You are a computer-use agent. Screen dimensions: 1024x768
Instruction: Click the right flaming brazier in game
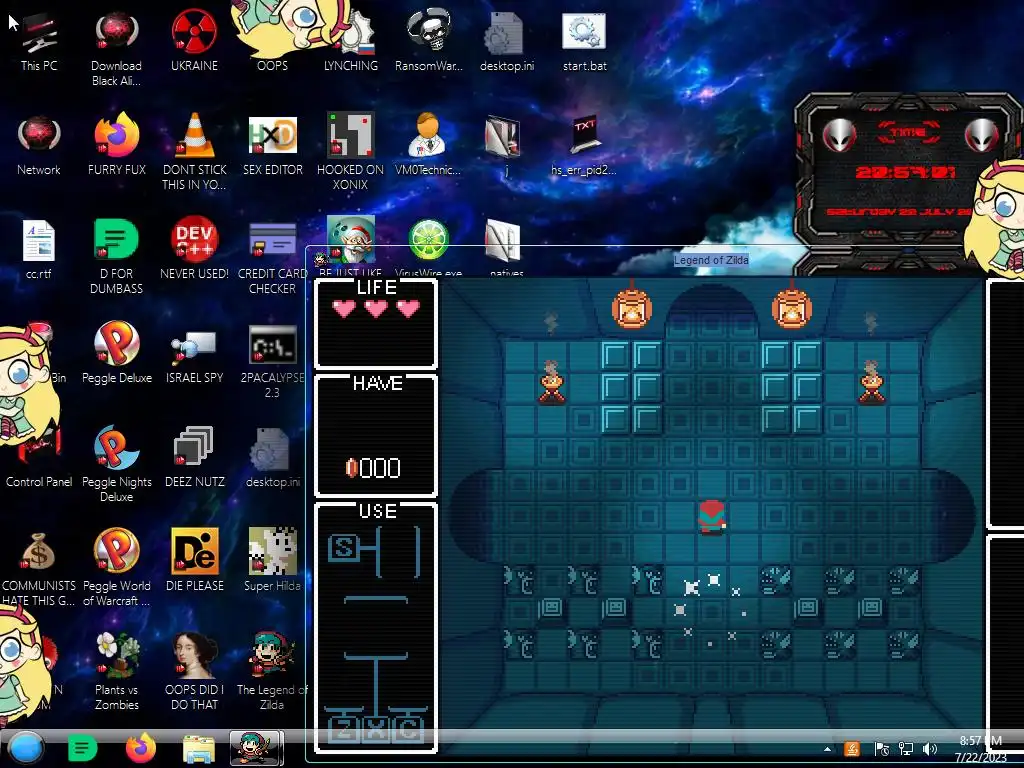click(x=871, y=383)
